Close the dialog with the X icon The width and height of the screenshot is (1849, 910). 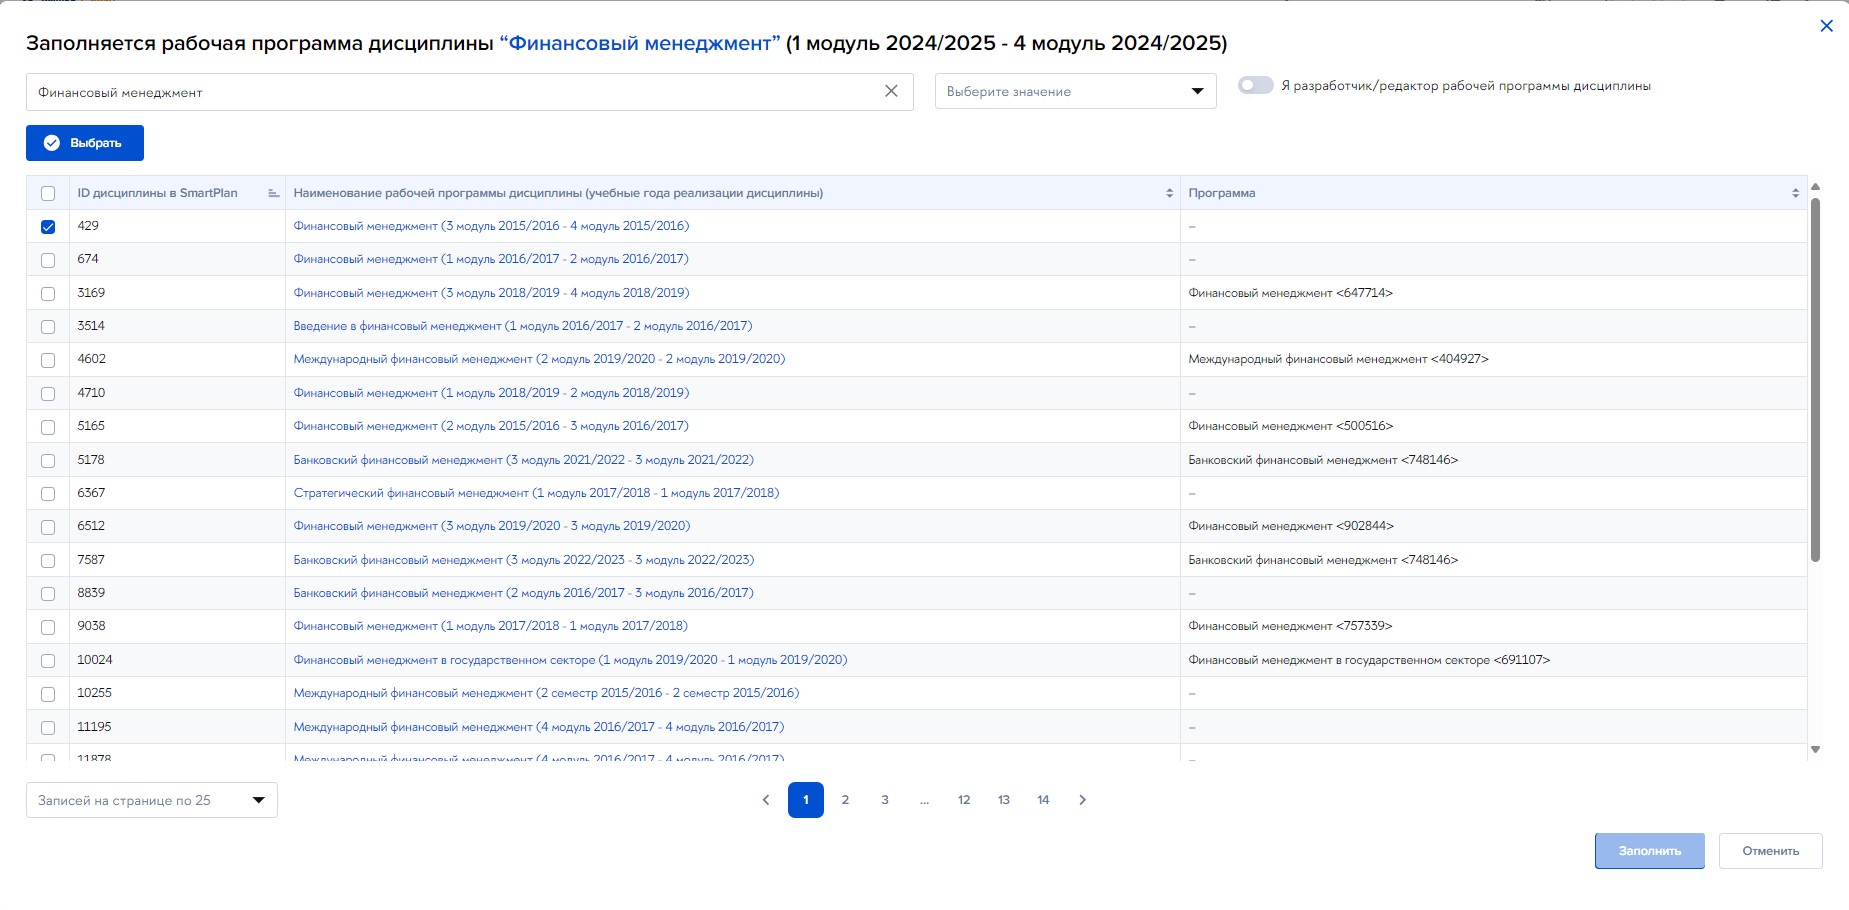click(1826, 26)
